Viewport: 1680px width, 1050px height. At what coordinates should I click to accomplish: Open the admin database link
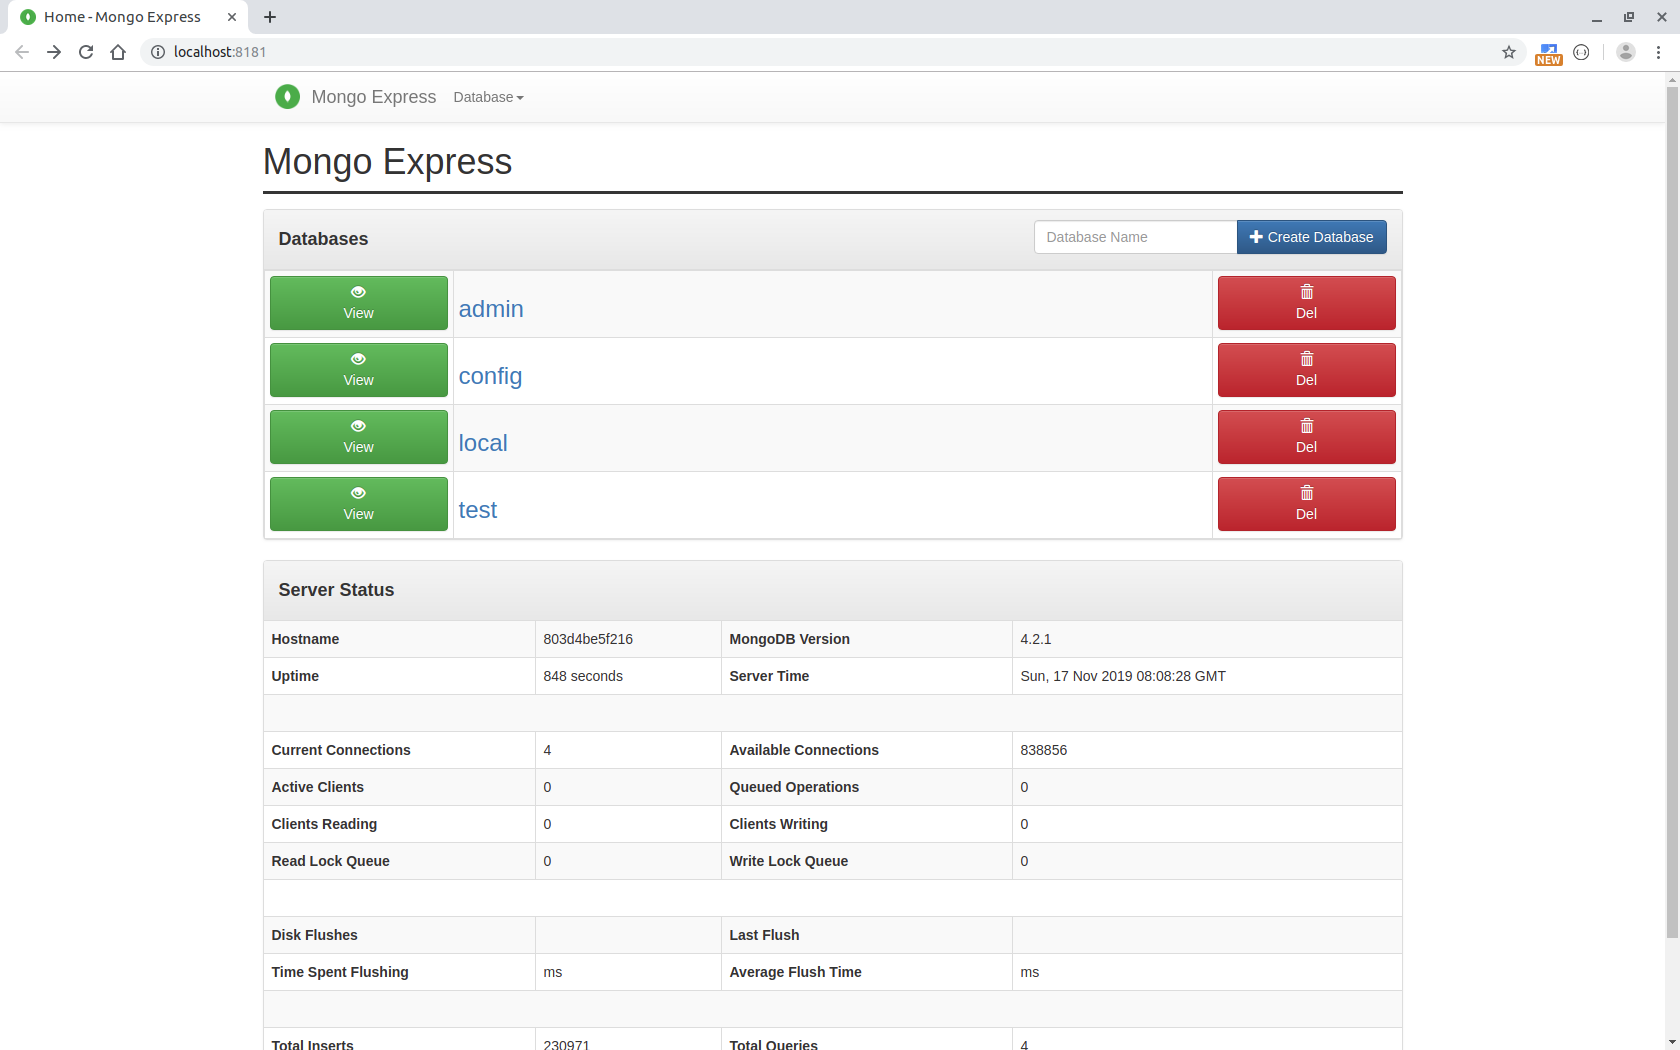coord(491,309)
